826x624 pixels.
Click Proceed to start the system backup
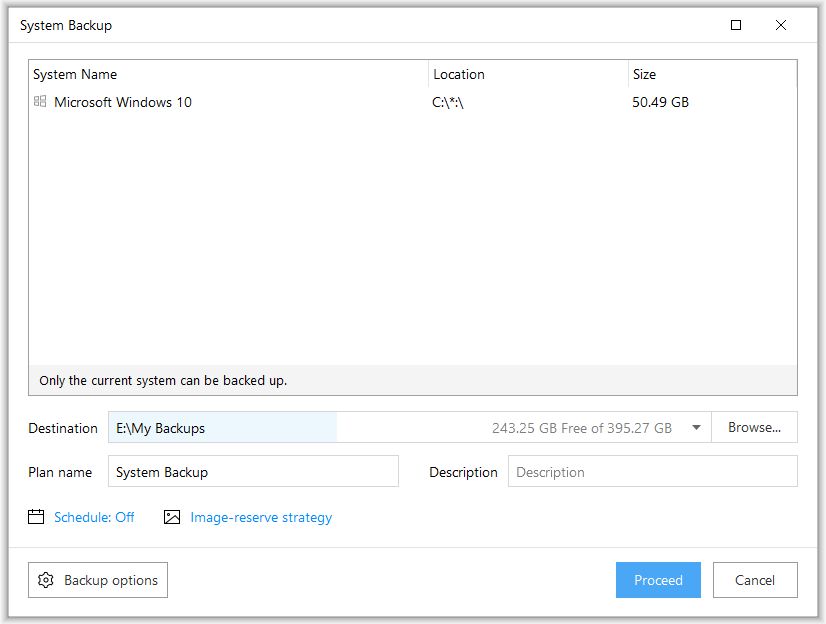click(x=657, y=580)
